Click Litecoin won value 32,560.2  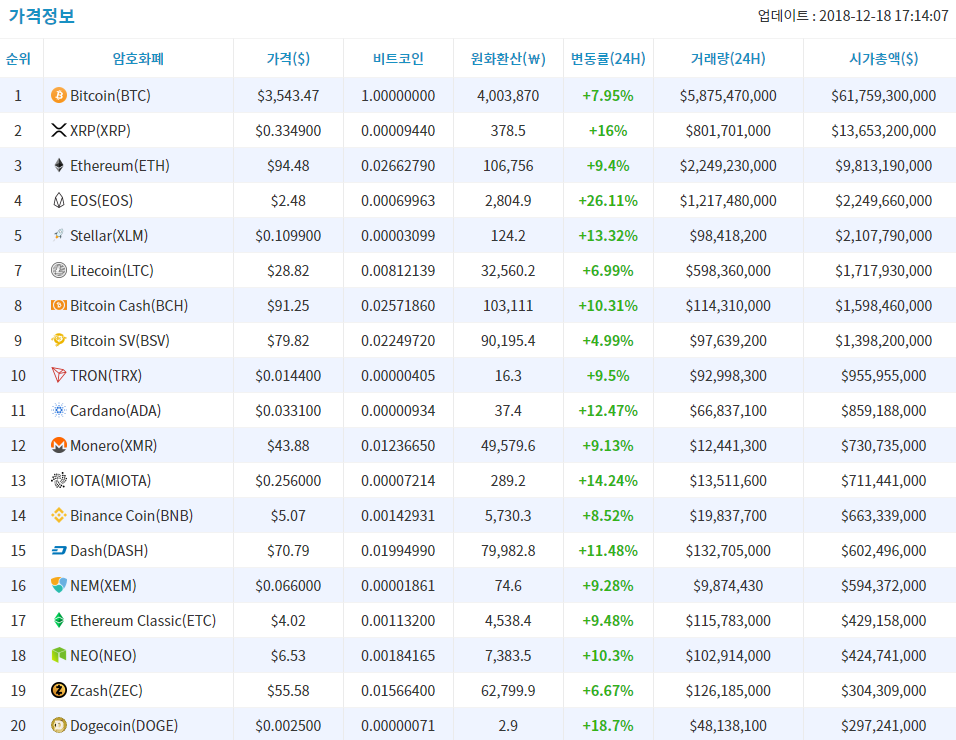[508, 271]
